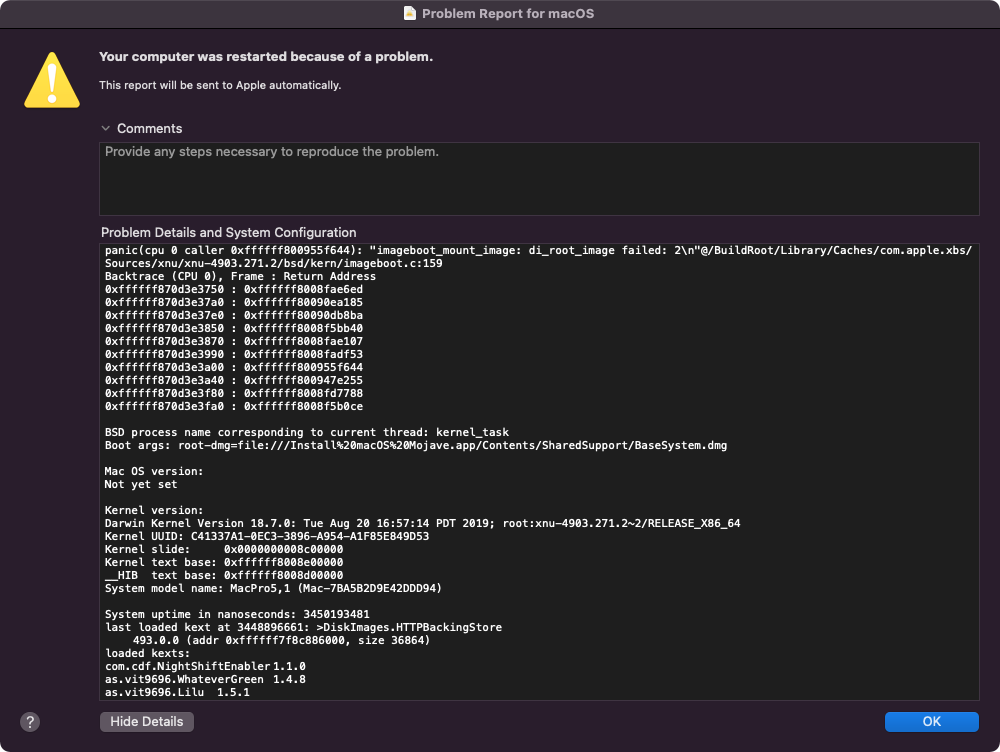Click the Hide Details button
The image size is (1000, 752).
point(147,721)
